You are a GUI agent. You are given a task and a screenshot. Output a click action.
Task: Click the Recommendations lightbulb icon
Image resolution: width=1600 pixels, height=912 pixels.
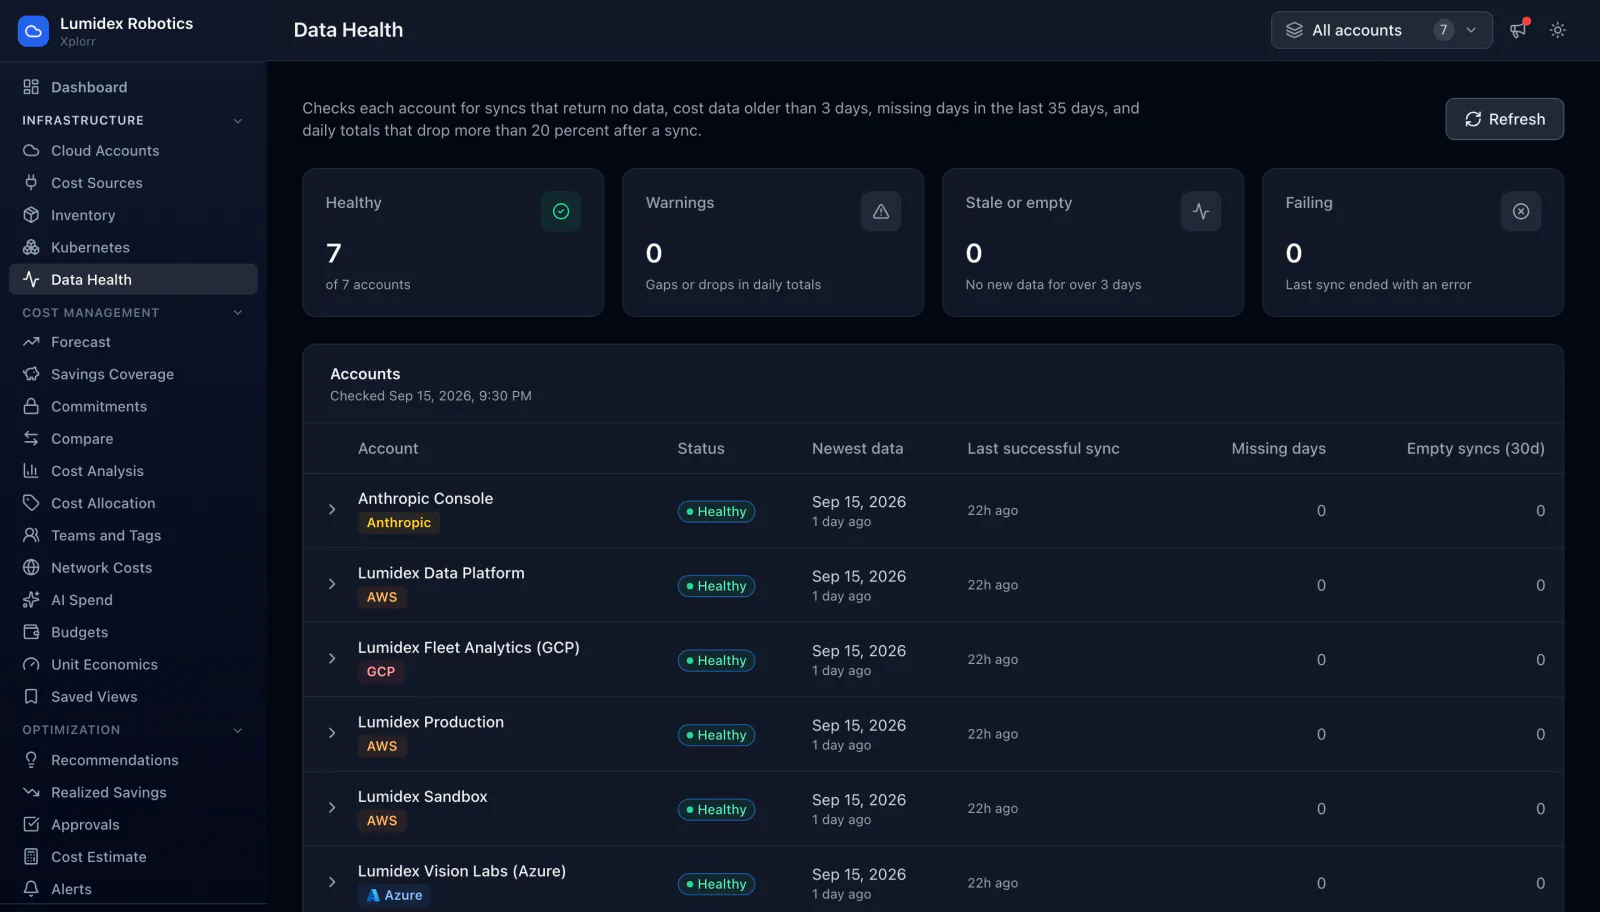[31, 760]
